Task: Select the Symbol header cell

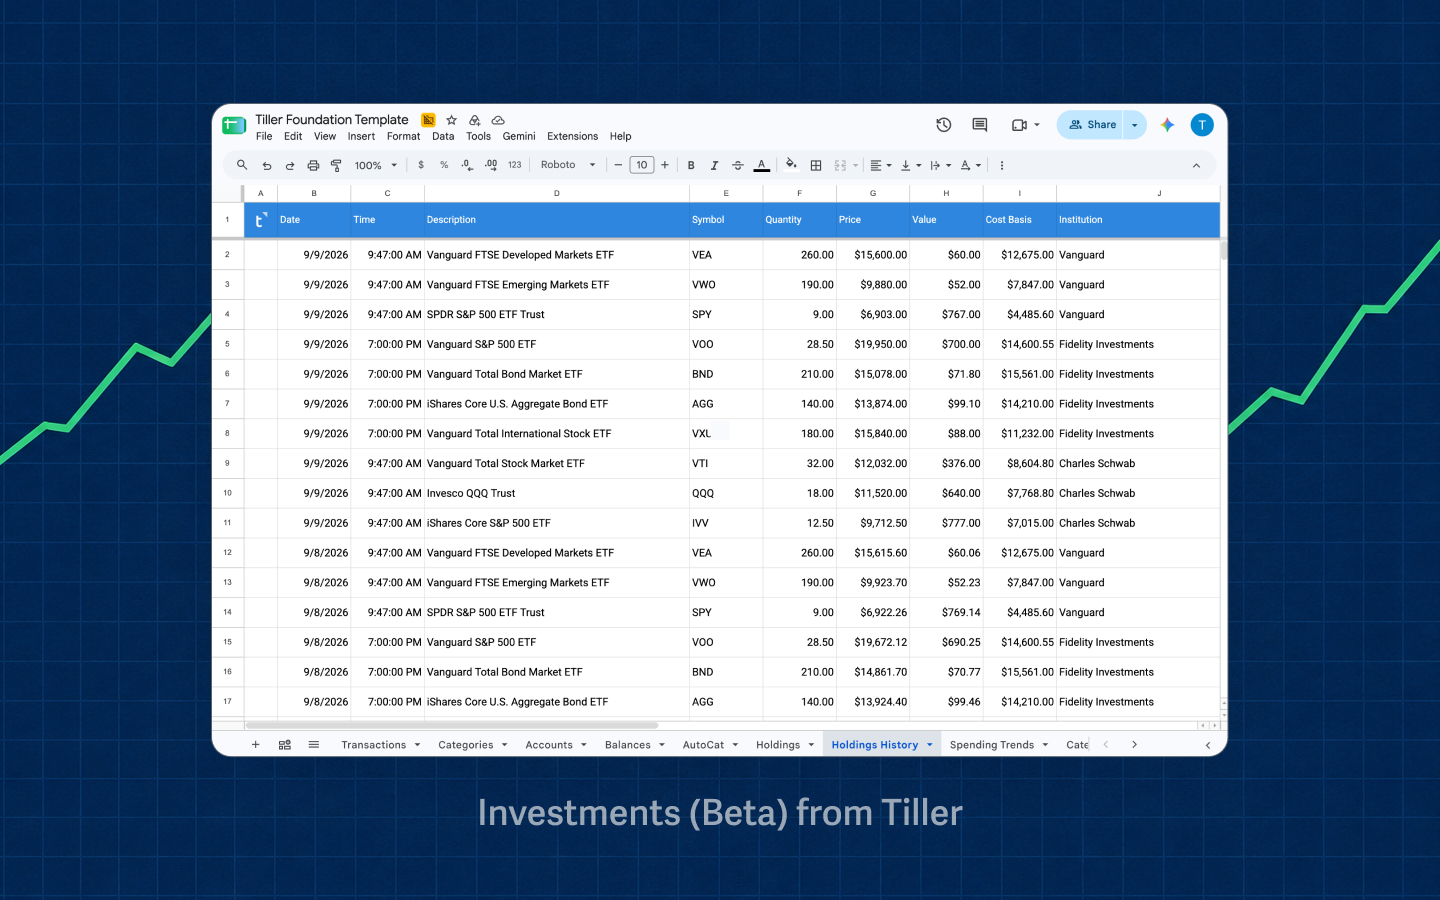Action: (x=726, y=220)
